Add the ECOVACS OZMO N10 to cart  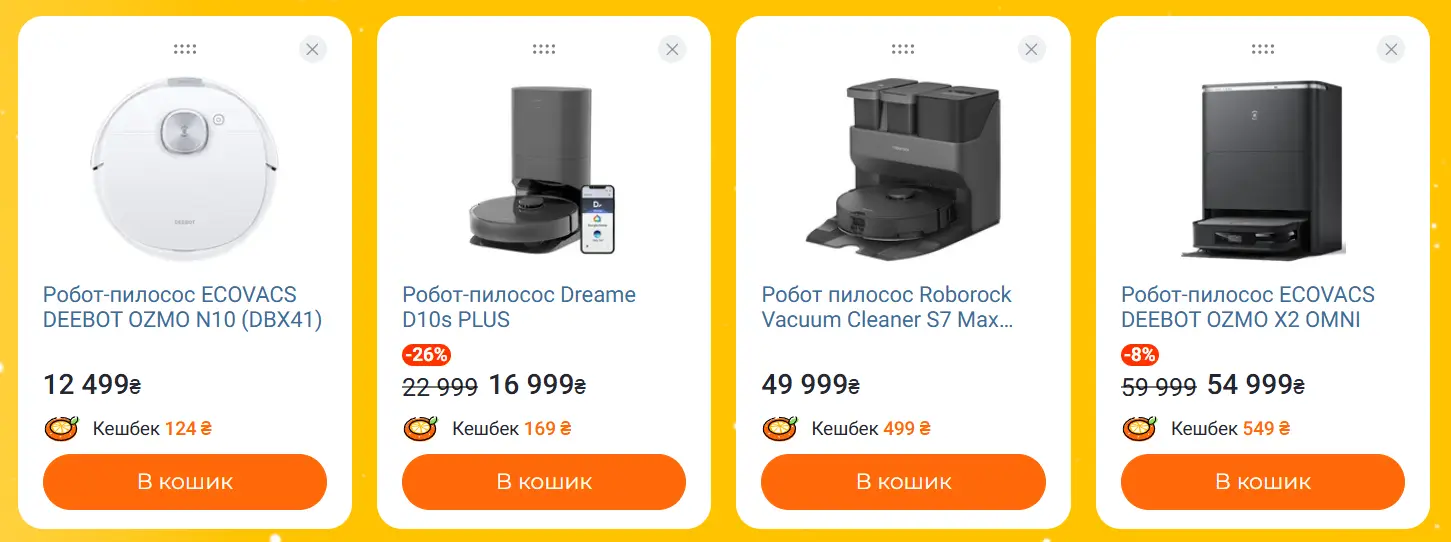[185, 482]
